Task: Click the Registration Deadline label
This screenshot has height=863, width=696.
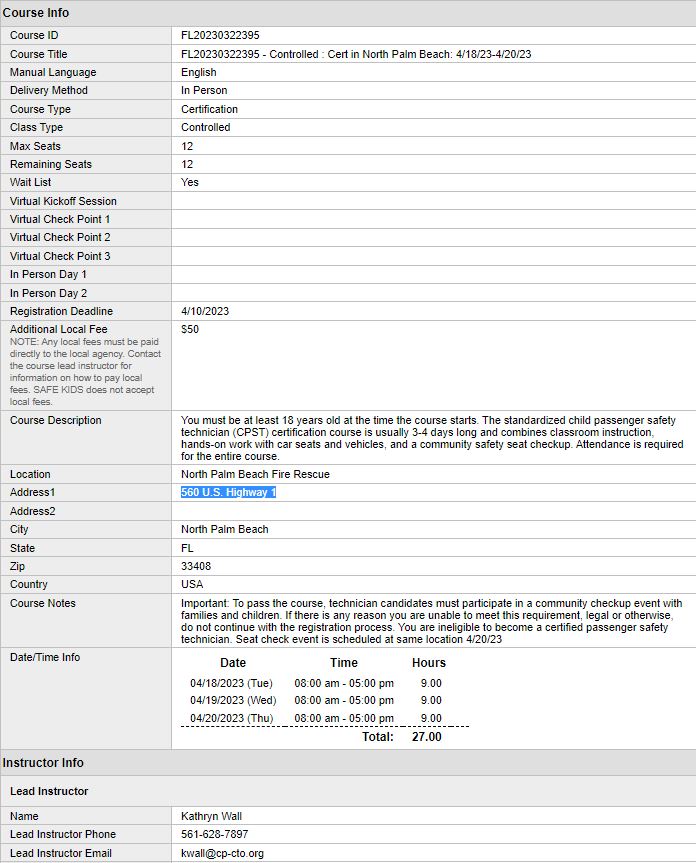Action: [x=61, y=311]
